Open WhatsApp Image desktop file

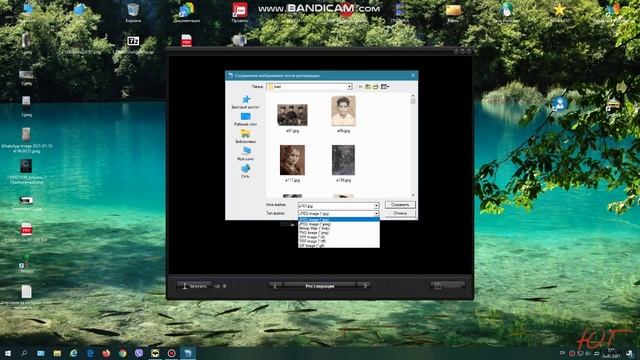[26, 140]
